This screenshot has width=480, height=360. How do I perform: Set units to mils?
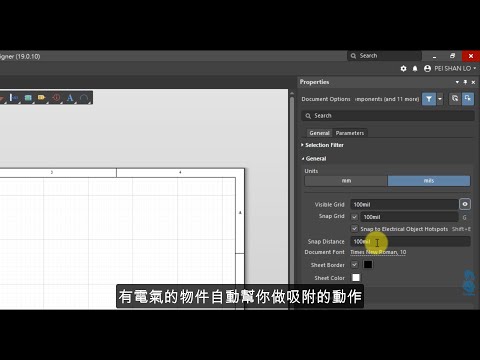click(x=429, y=181)
